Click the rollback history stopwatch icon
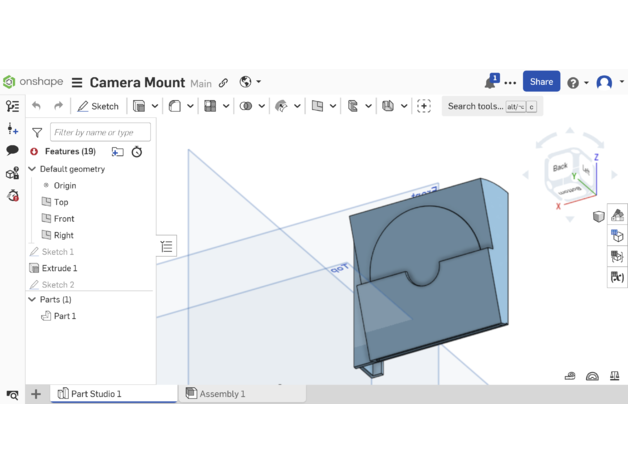The width and height of the screenshot is (628, 472). tap(137, 152)
